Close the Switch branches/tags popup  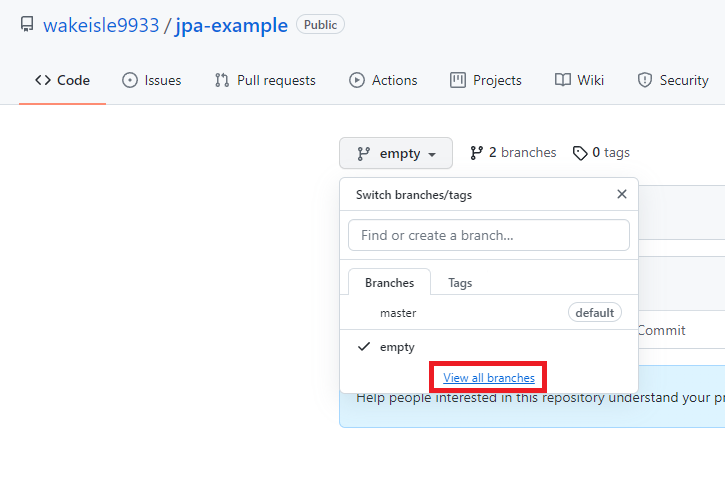(x=622, y=194)
